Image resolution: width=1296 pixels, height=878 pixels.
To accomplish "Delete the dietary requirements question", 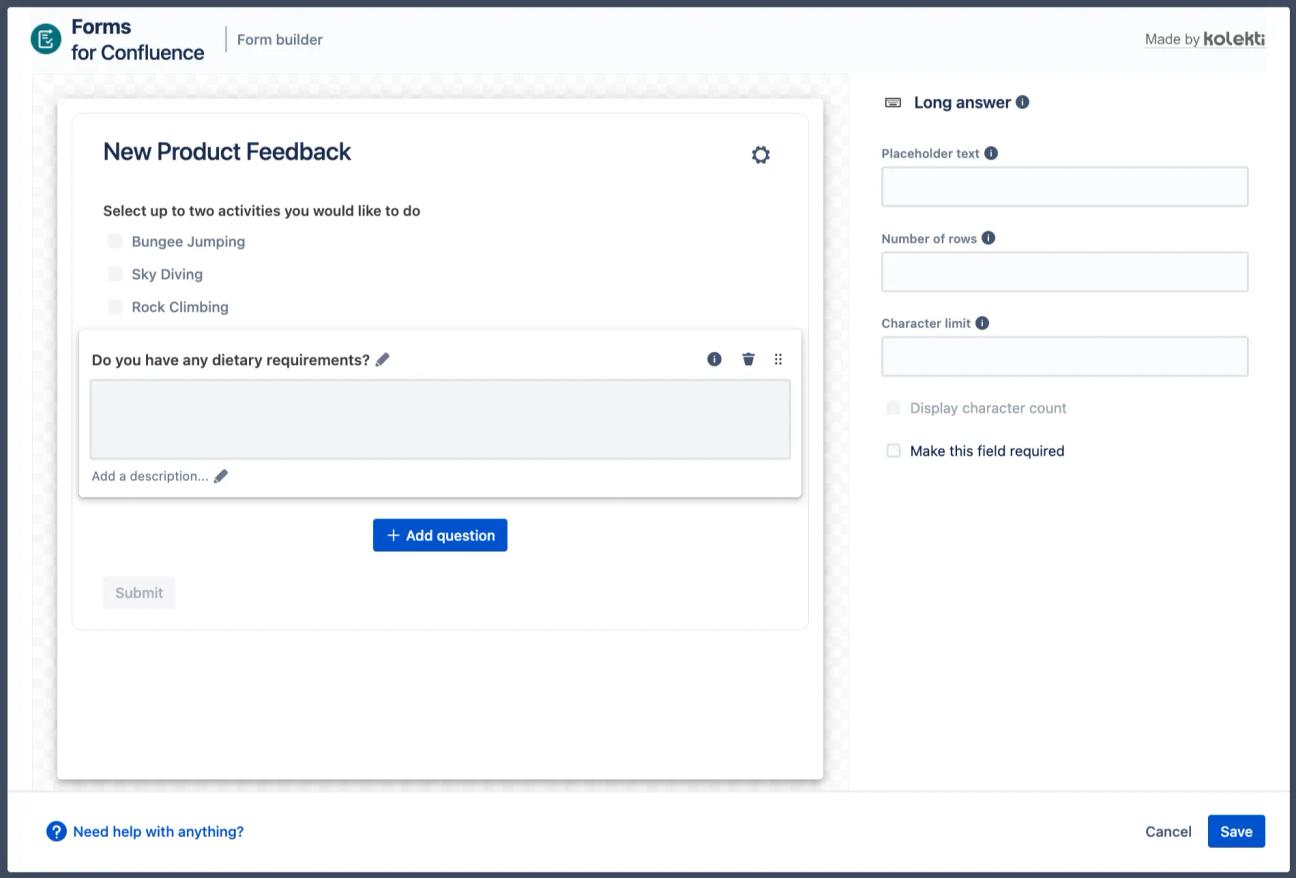I will tap(748, 359).
